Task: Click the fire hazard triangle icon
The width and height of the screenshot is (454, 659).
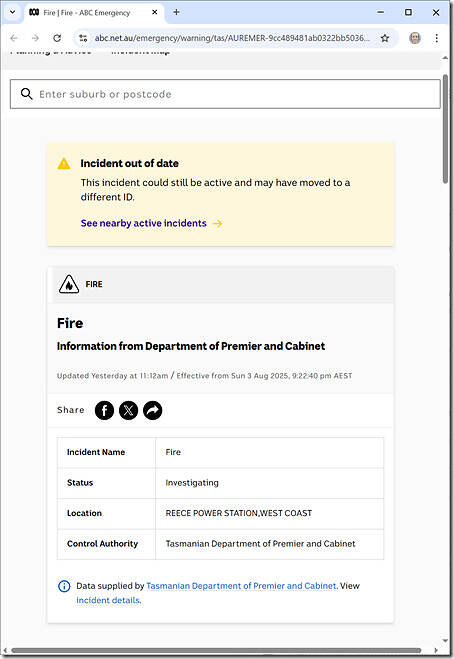Action: [x=69, y=285]
